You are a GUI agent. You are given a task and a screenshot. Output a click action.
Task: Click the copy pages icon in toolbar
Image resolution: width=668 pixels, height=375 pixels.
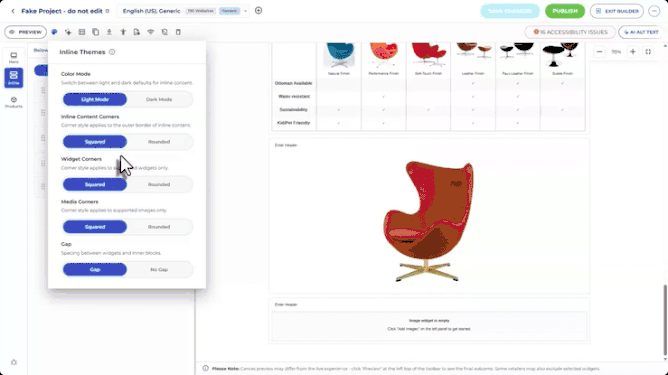pyautogui.click(x=95, y=32)
